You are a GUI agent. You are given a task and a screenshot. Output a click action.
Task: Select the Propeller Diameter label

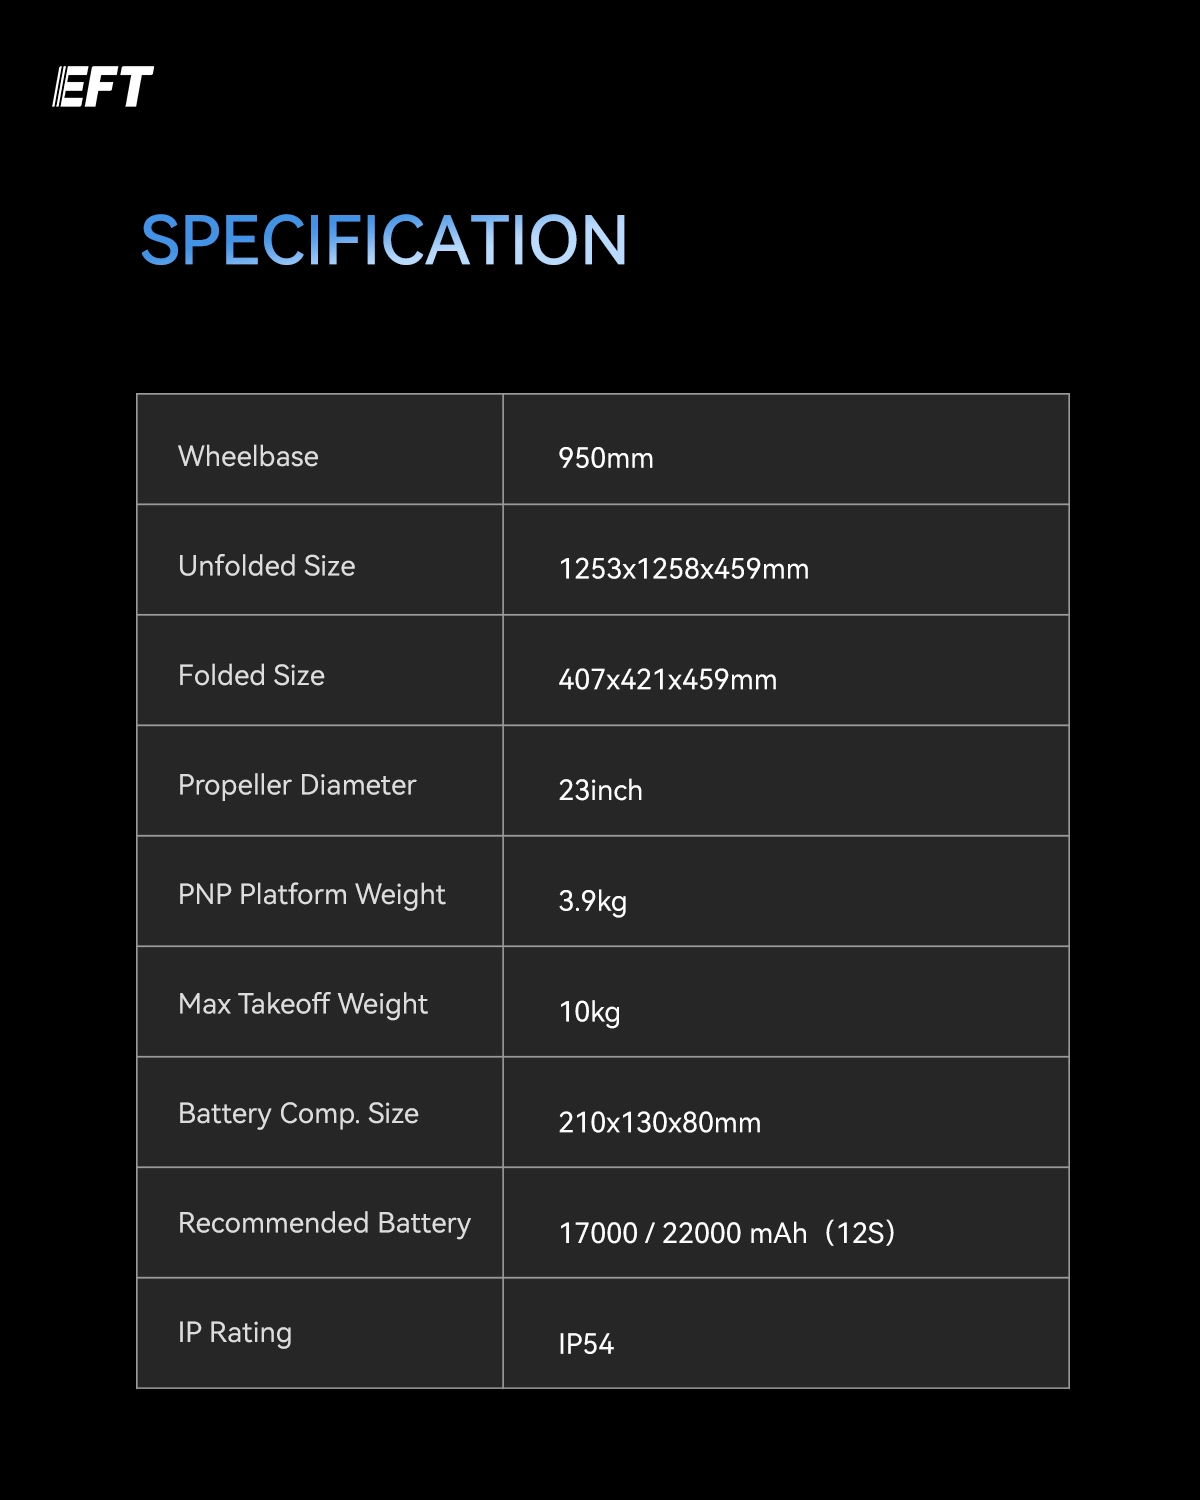point(296,786)
